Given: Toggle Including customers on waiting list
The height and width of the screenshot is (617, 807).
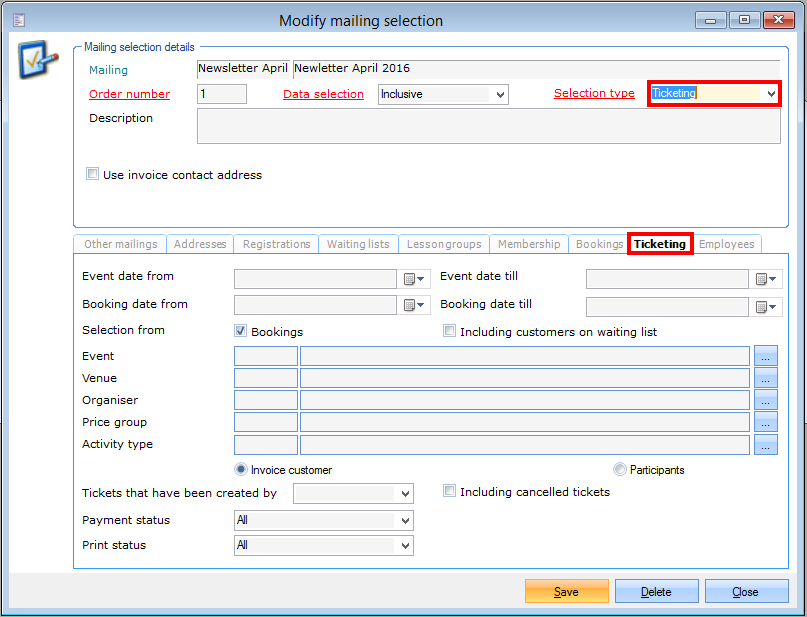Looking at the screenshot, I should 450,331.
